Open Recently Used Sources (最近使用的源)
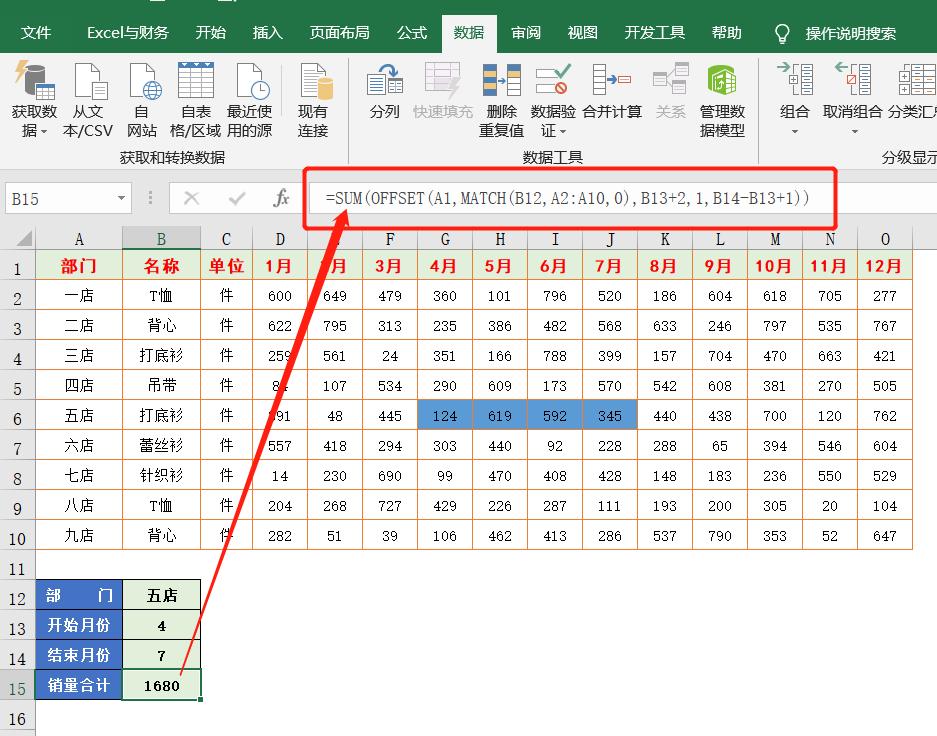The width and height of the screenshot is (937, 736). (x=250, y=100)
